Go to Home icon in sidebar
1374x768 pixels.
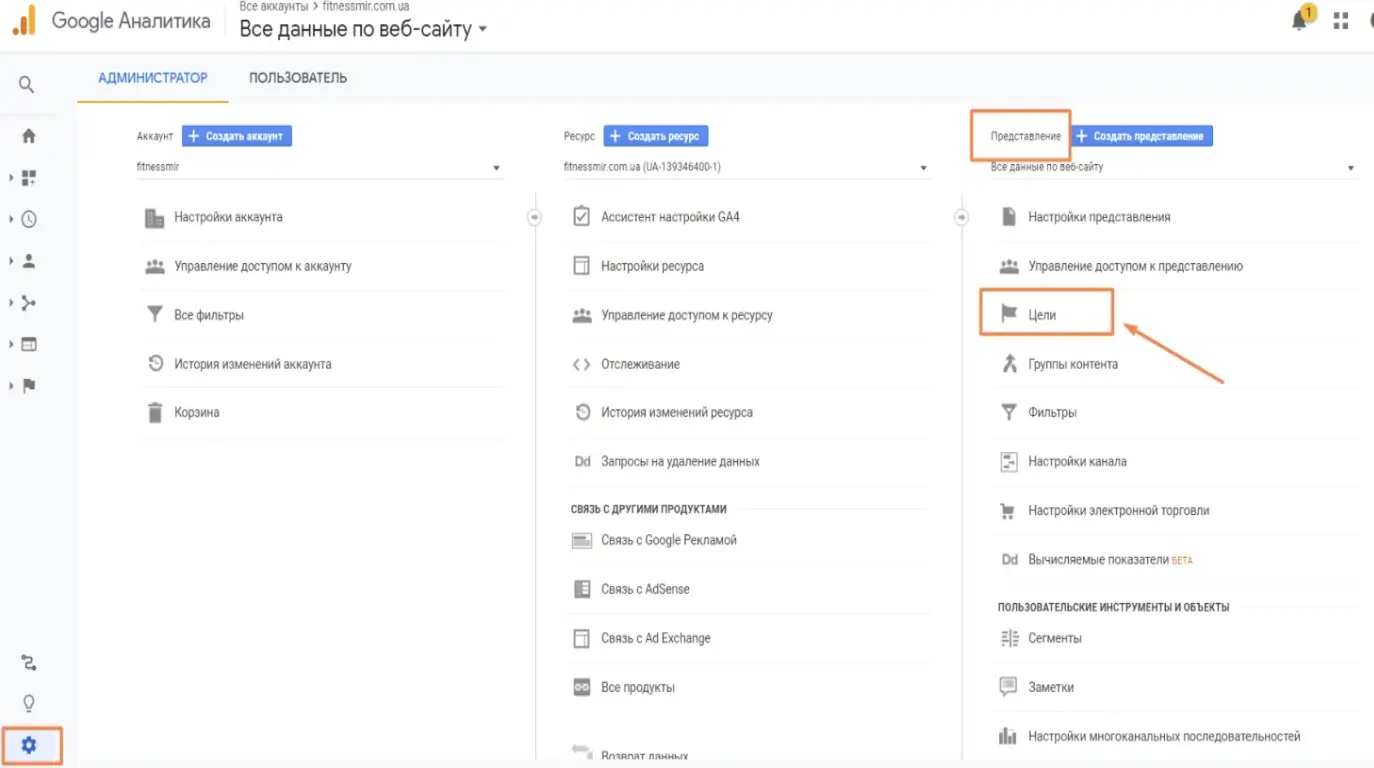28,136
